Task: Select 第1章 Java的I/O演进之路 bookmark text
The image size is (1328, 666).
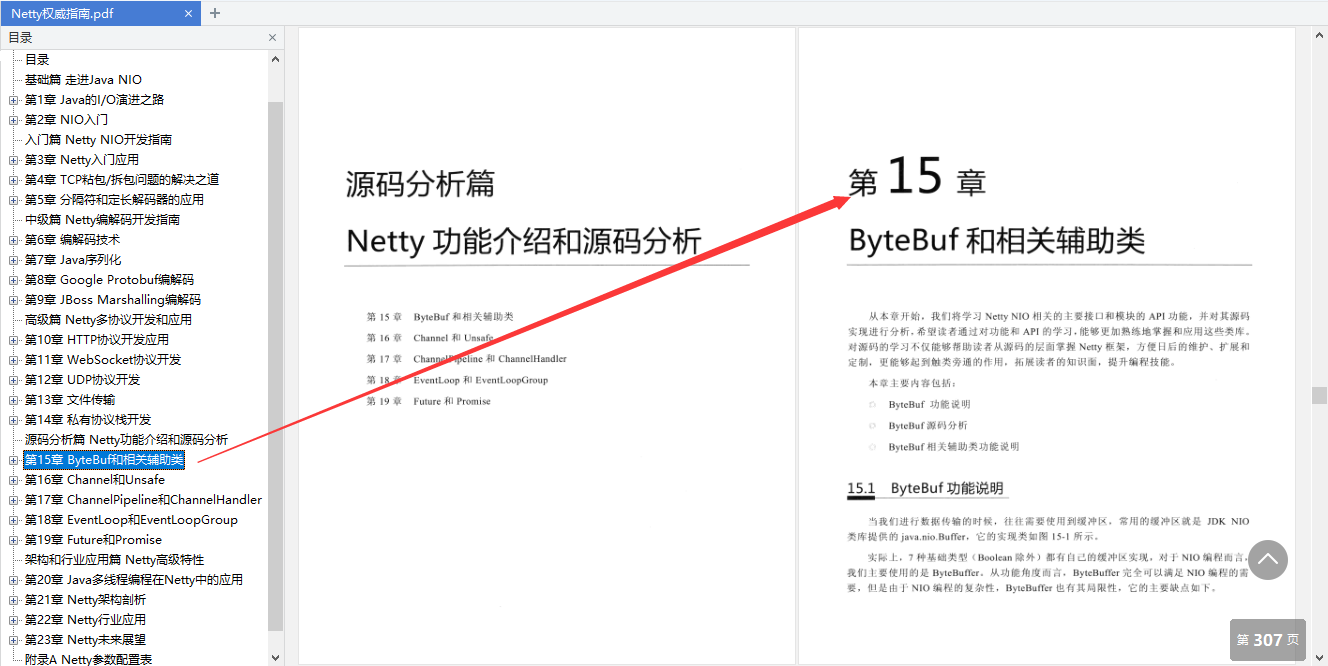Action: point(94,100)
